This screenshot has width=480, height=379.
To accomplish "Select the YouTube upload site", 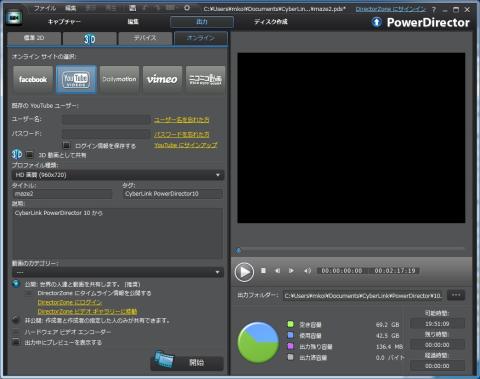I will pyautogui.click(x=76, y=79).
